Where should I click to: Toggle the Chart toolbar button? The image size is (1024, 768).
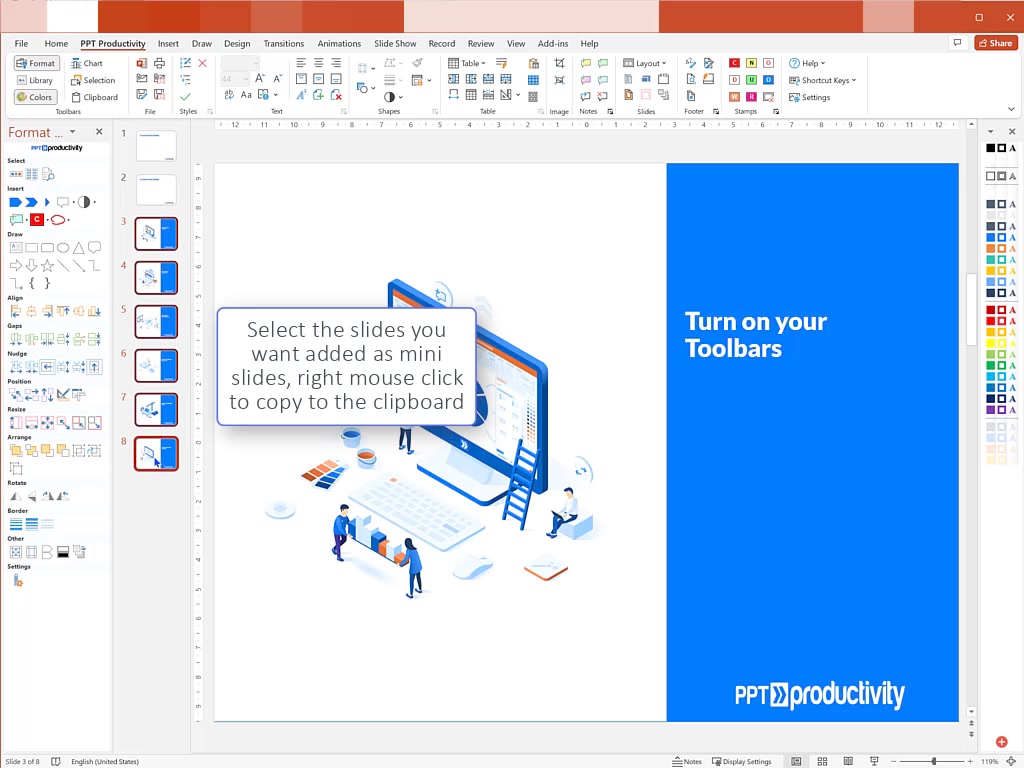coord(87,63)
